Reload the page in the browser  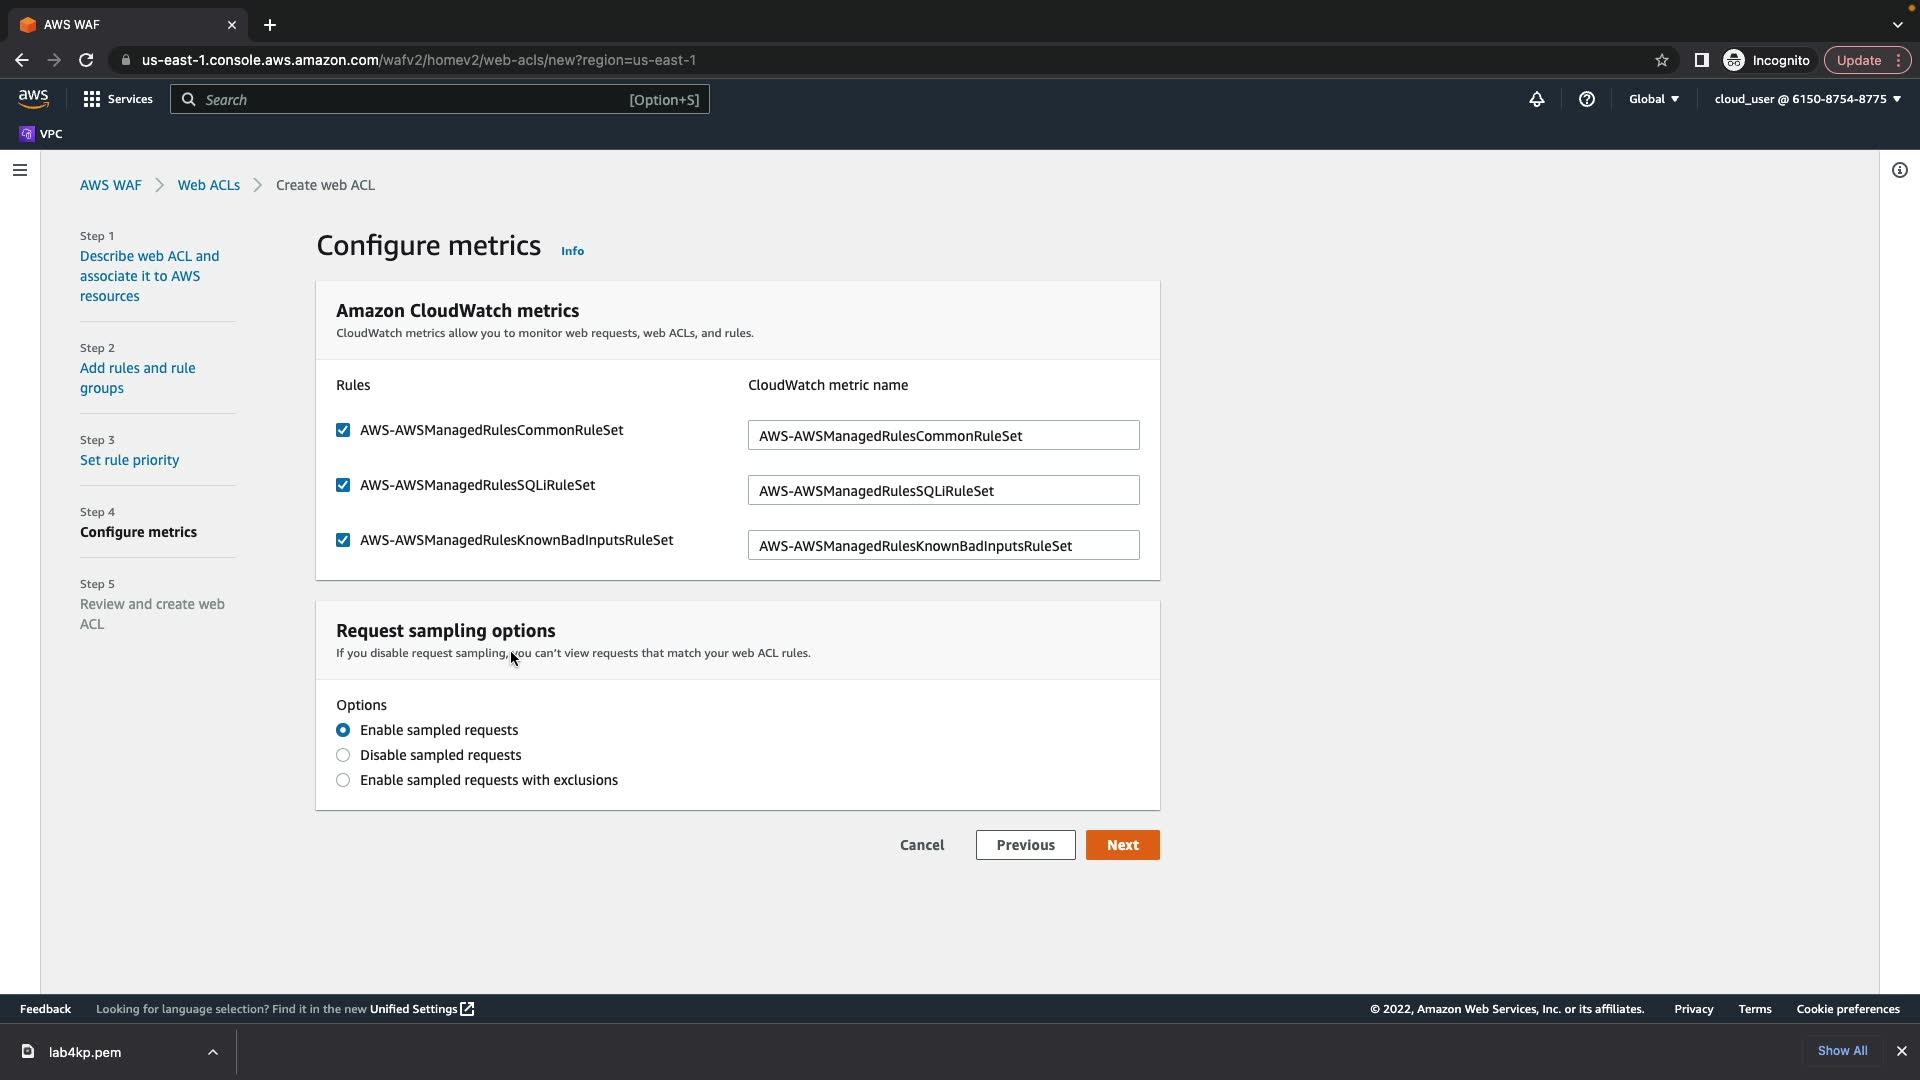86,60
